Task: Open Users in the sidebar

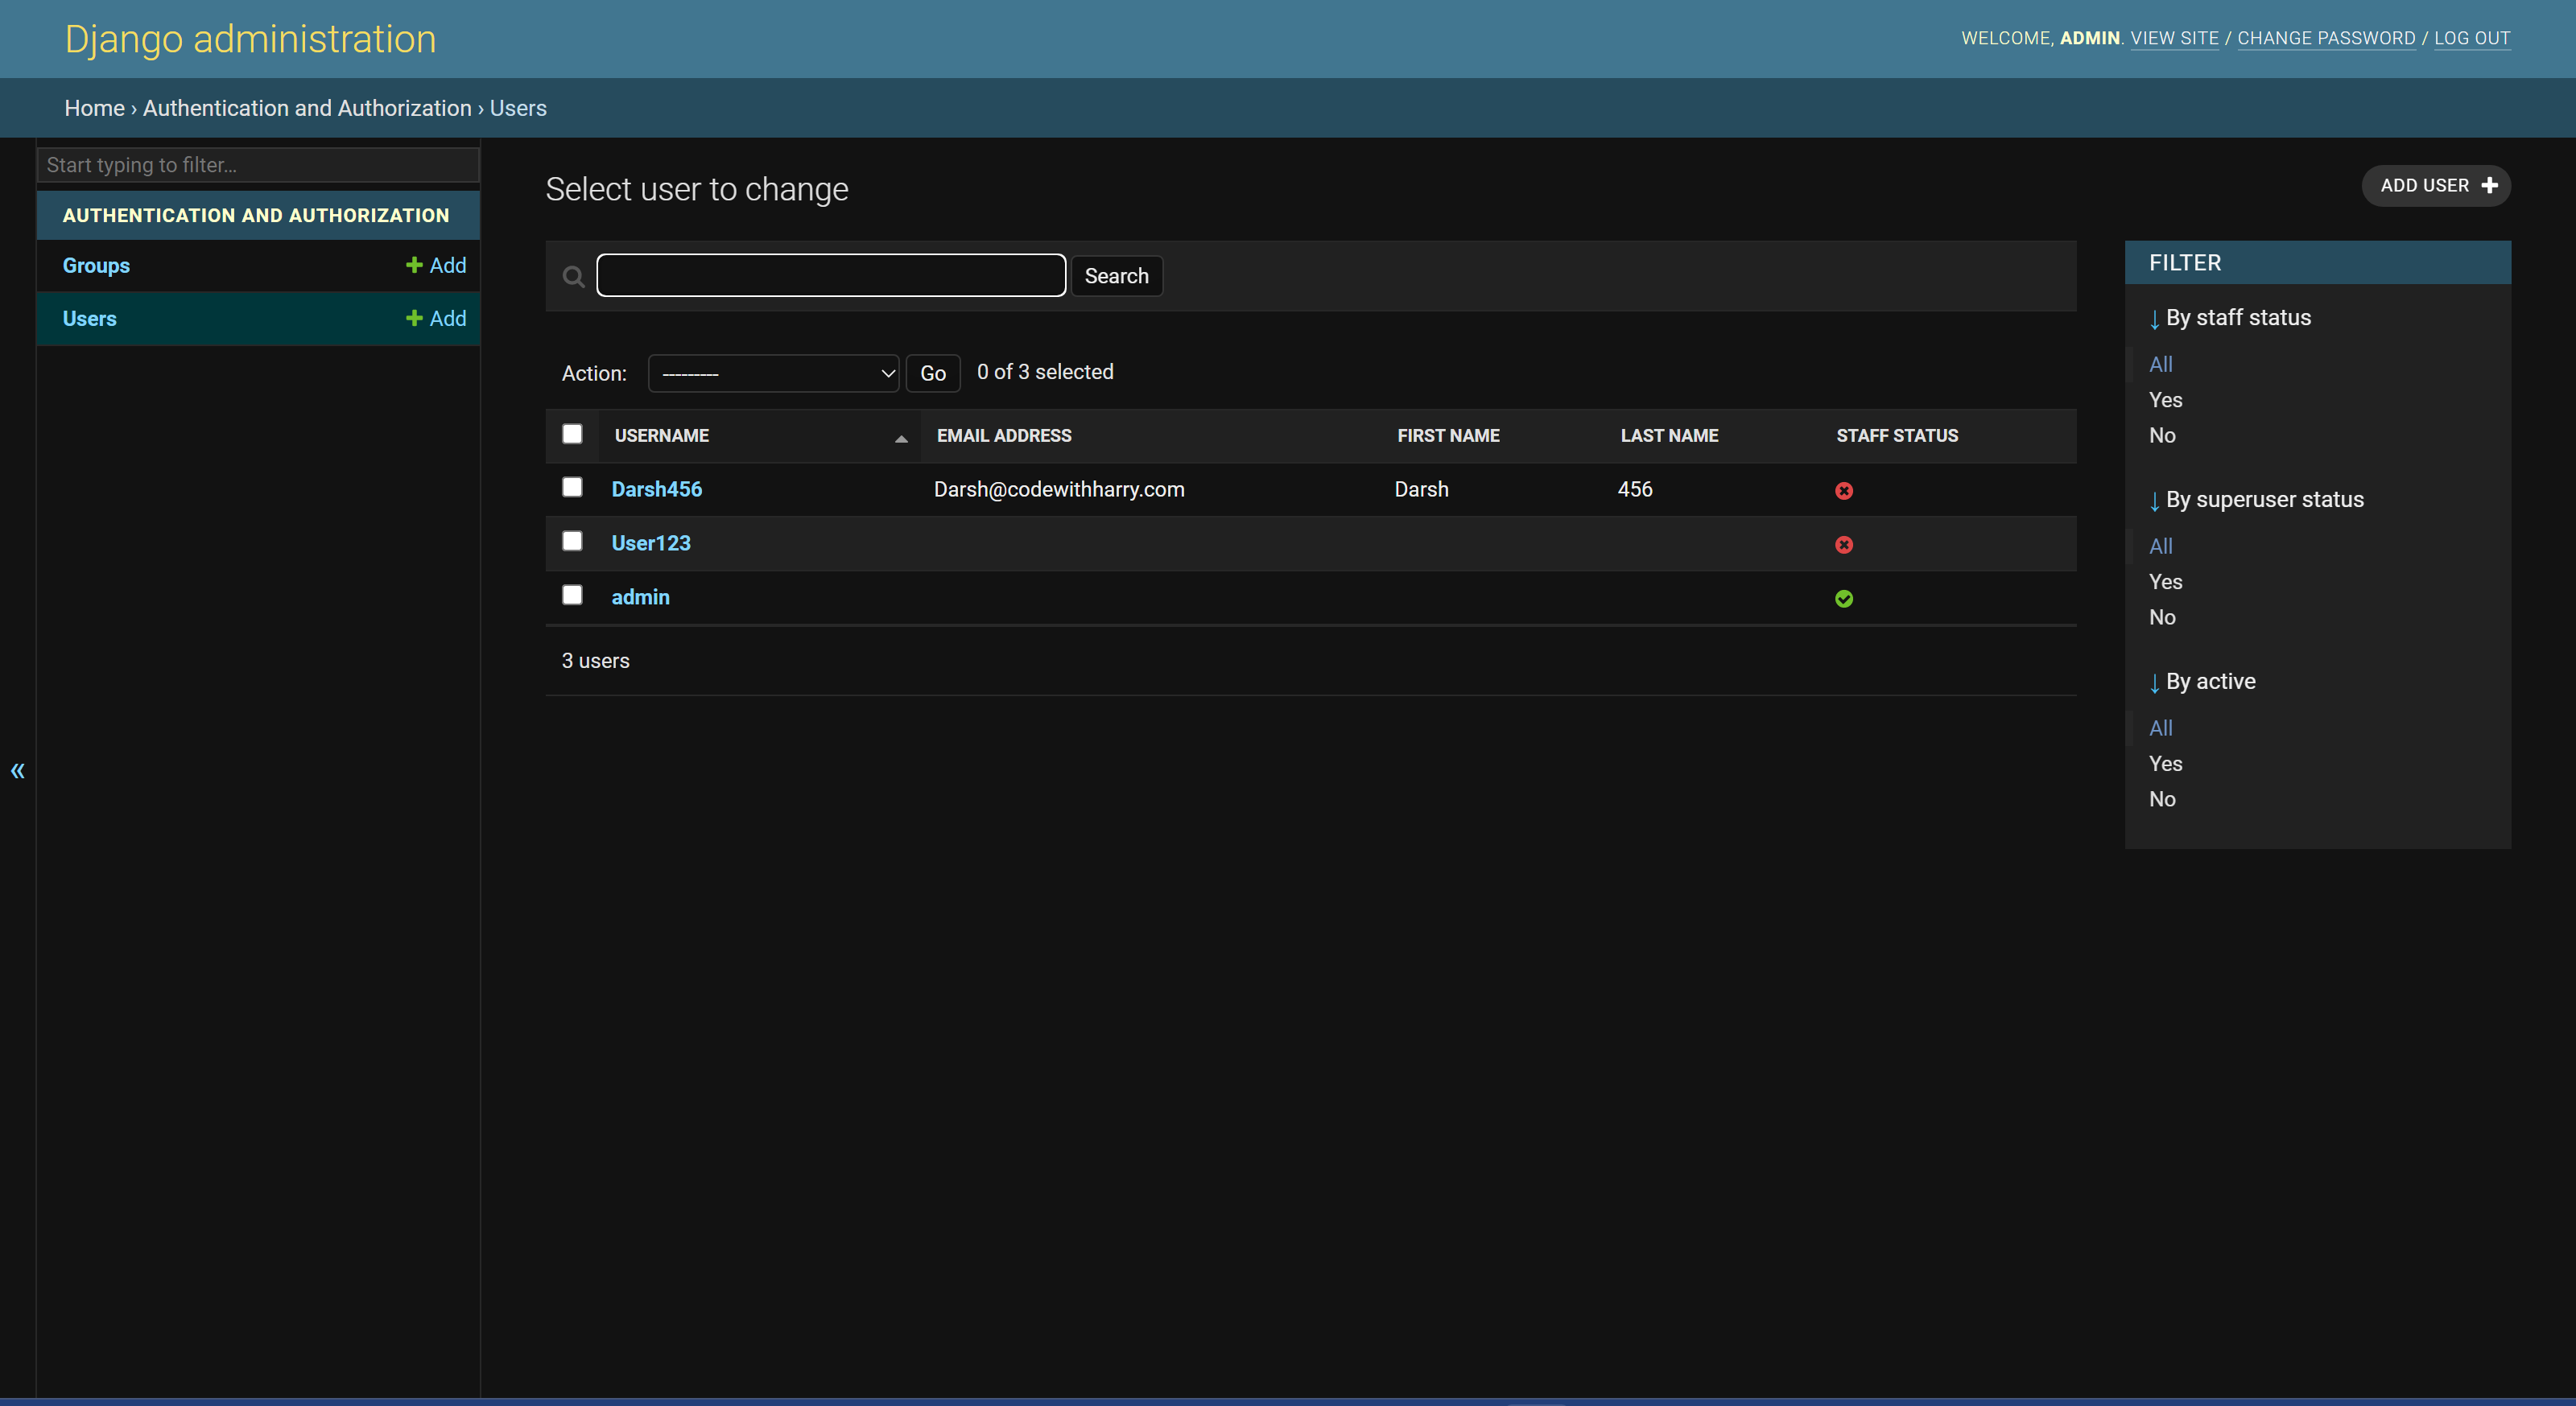Action: (89, 318)
